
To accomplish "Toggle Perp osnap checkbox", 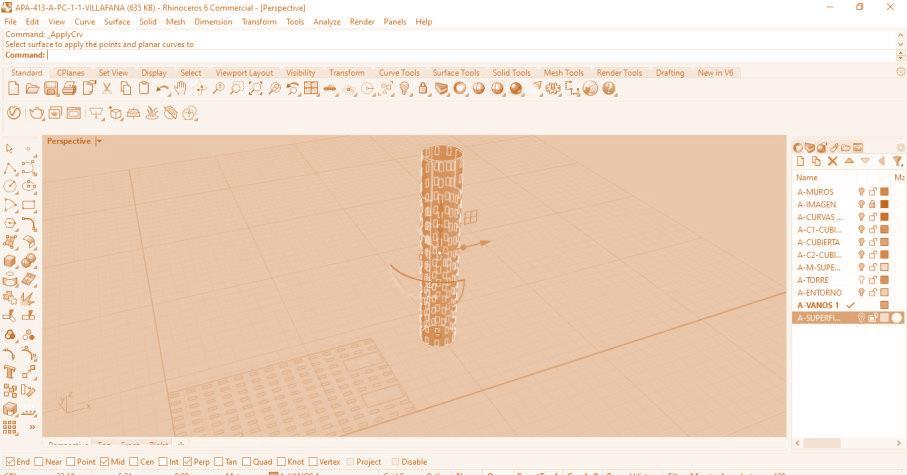I will click(x=187, y=462).
